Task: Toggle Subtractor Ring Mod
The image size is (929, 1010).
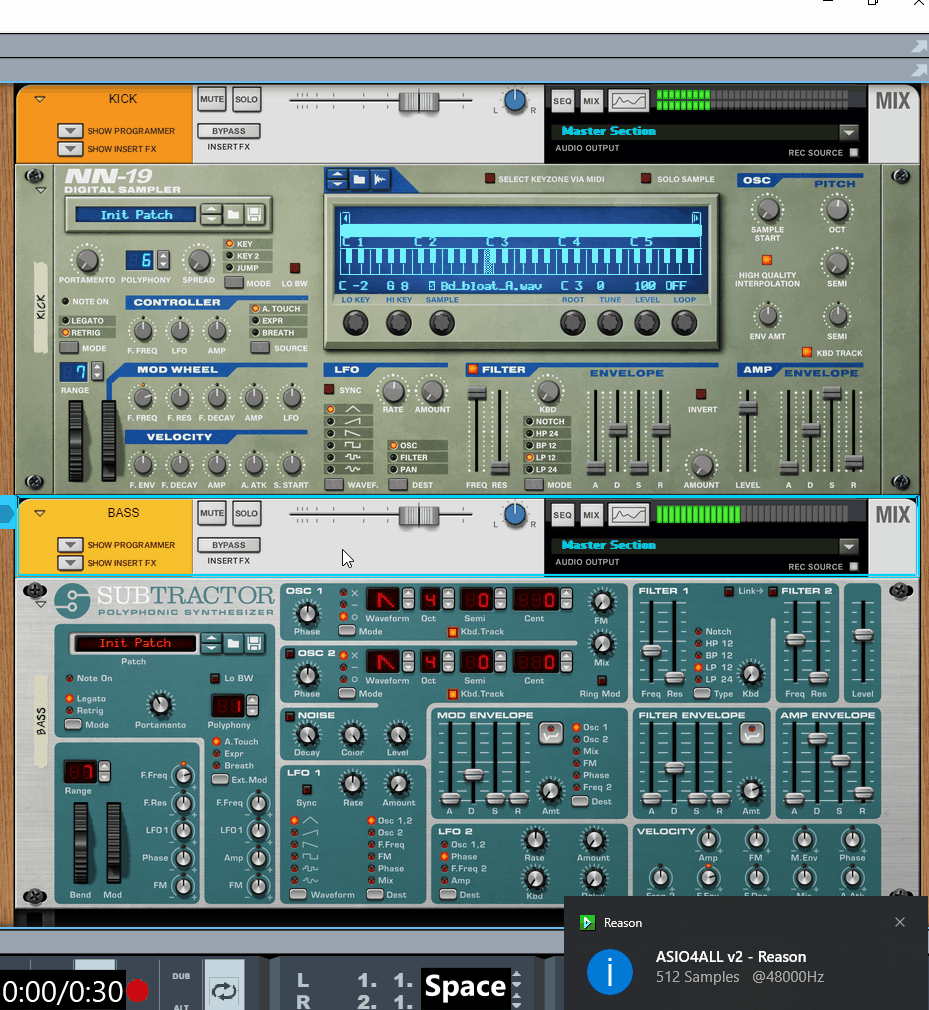Action: (x=602, y=680)
